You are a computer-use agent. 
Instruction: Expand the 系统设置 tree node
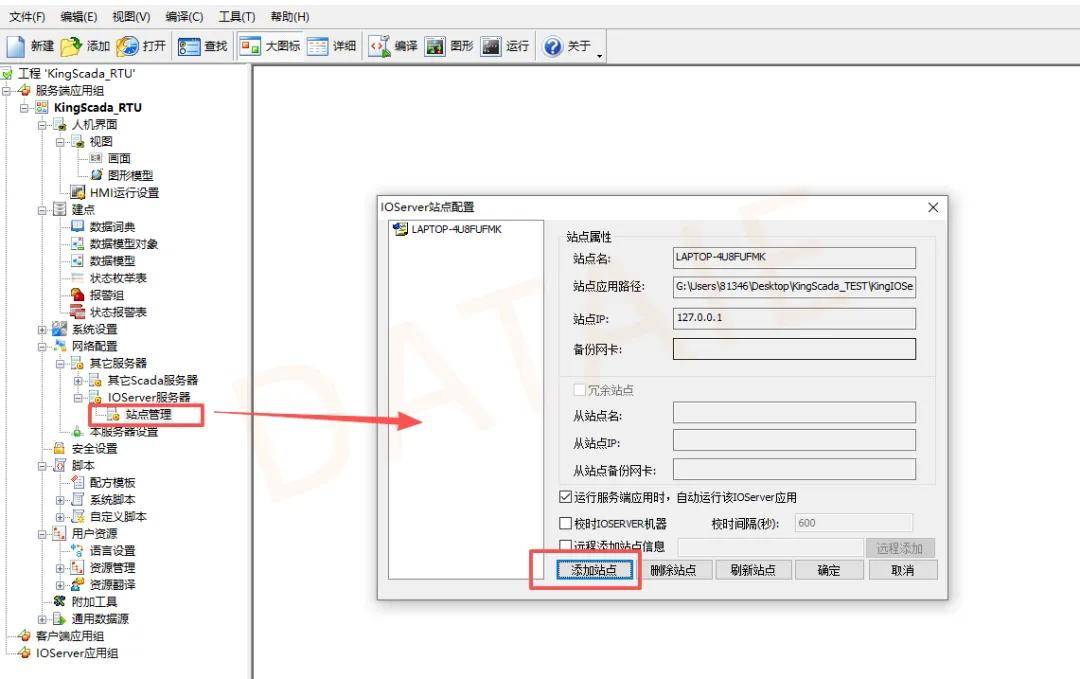pos(43,329)
